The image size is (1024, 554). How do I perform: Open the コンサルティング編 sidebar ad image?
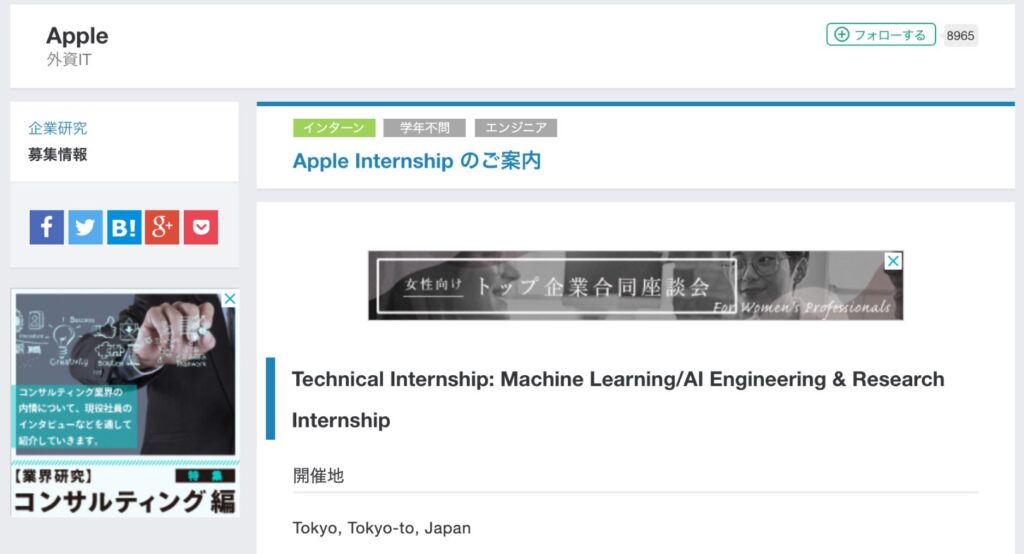[x=125, y=403]
